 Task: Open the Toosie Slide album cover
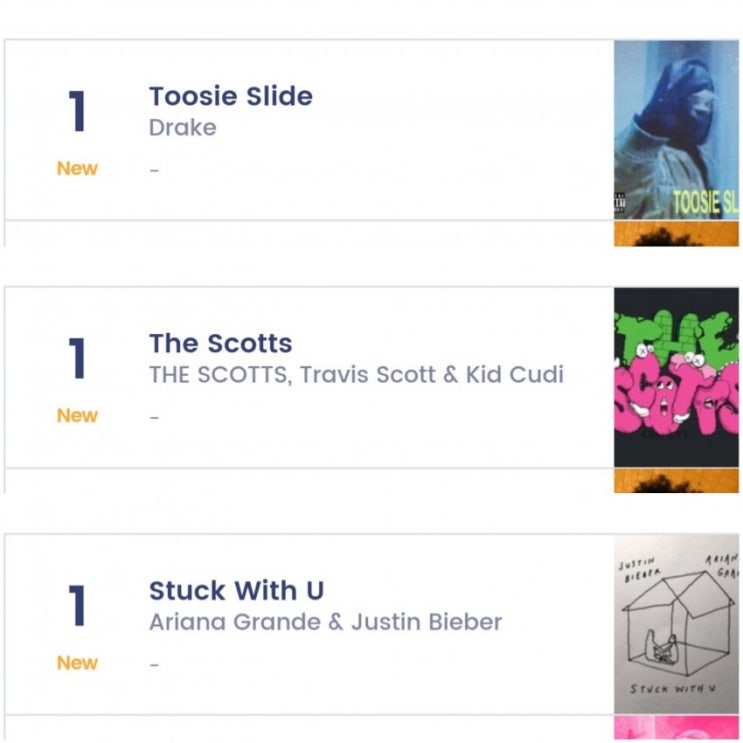click(676, 129)
